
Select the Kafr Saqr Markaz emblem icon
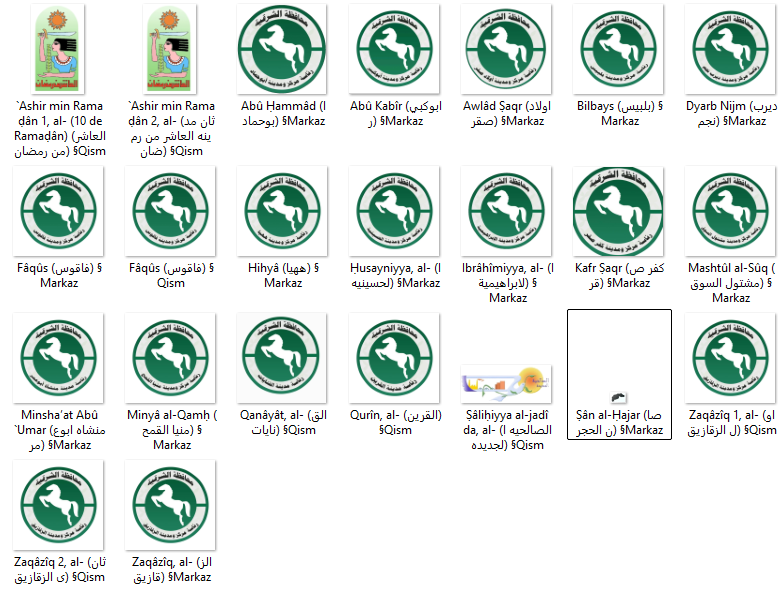pyautogui.click(x=618, y=211)
